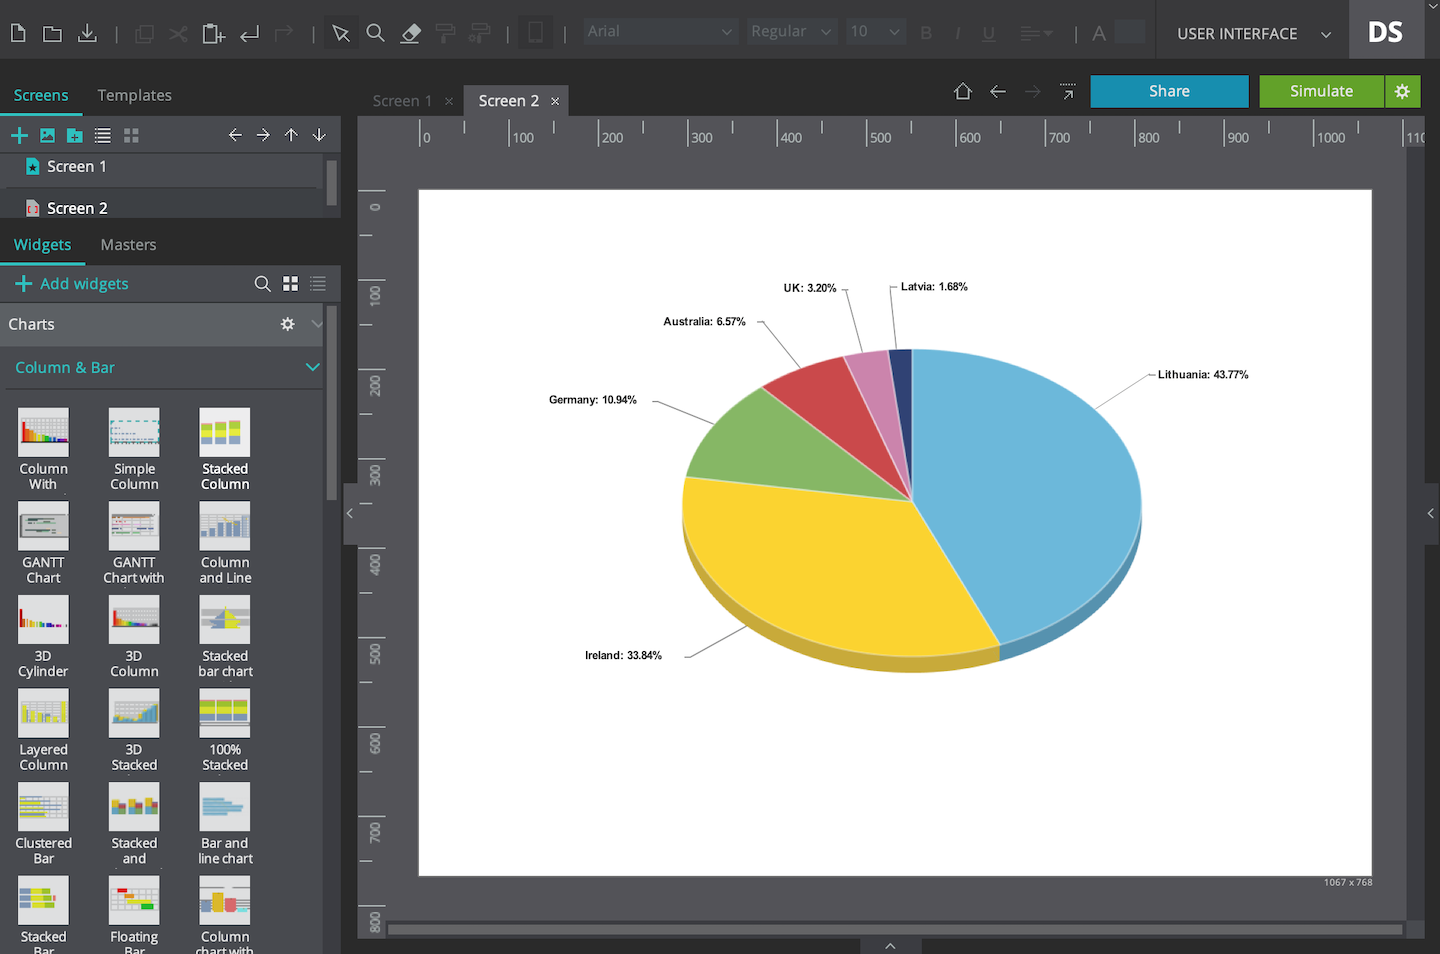Select the eraser tool

click(410, 34)
